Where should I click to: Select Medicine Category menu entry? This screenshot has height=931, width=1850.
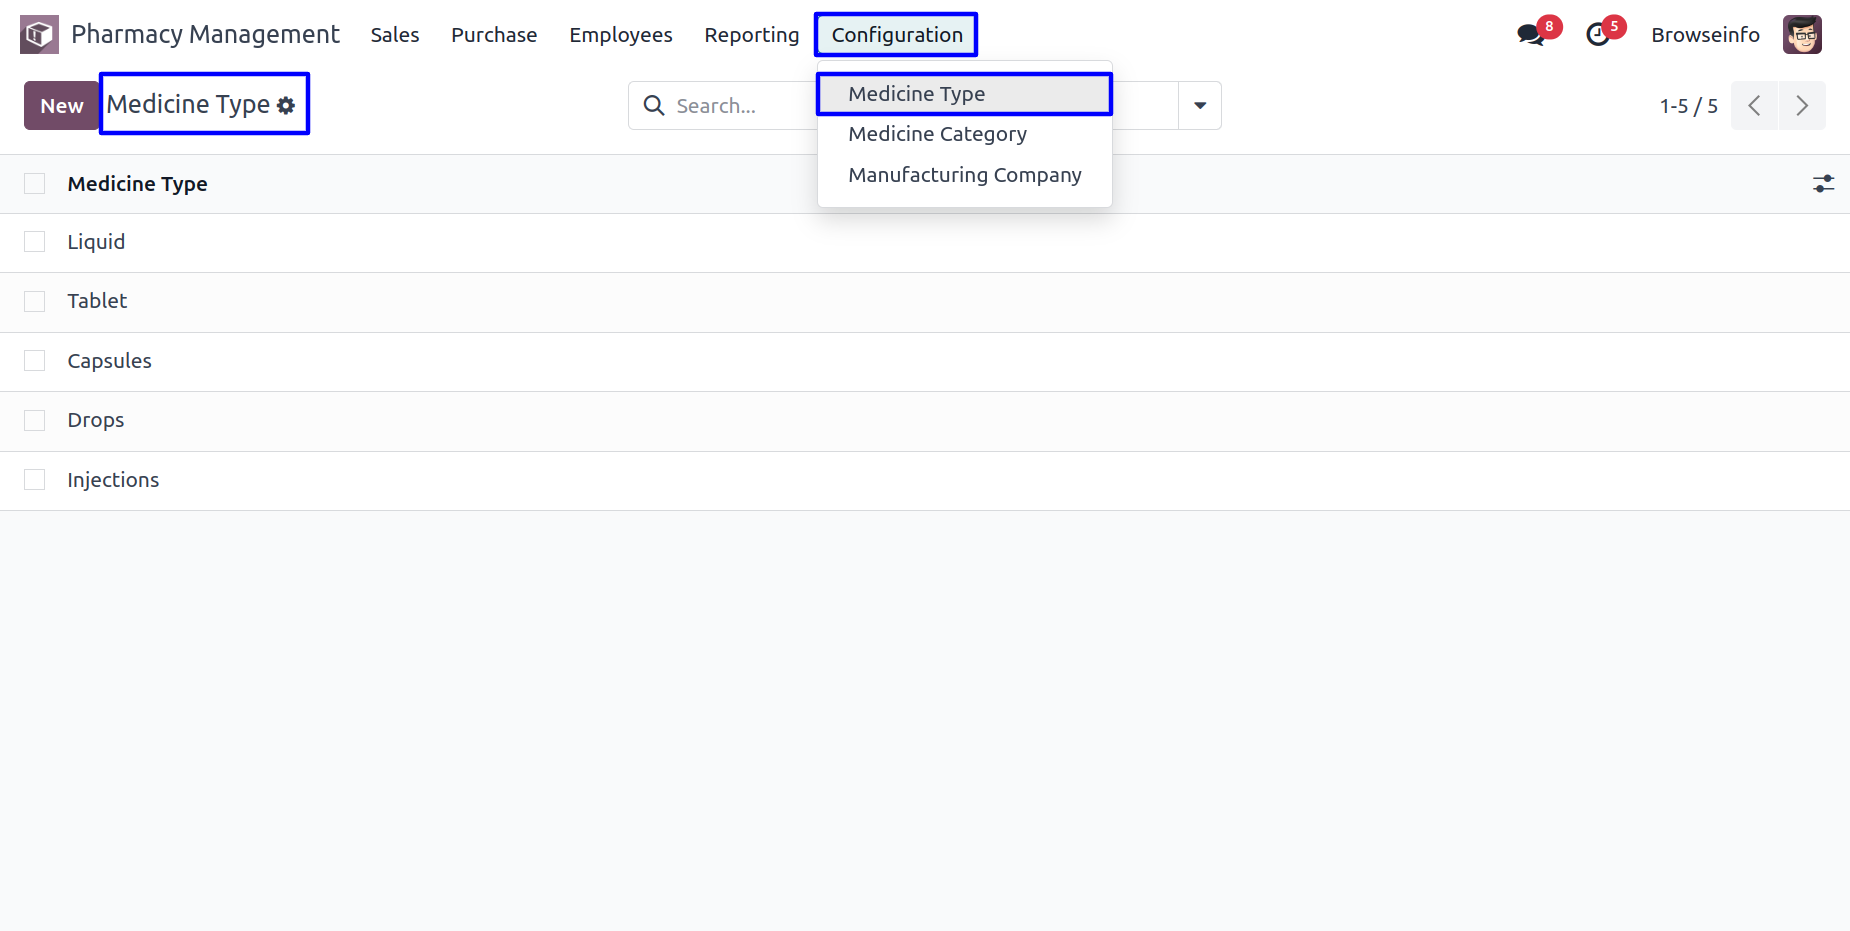point(965,134)
